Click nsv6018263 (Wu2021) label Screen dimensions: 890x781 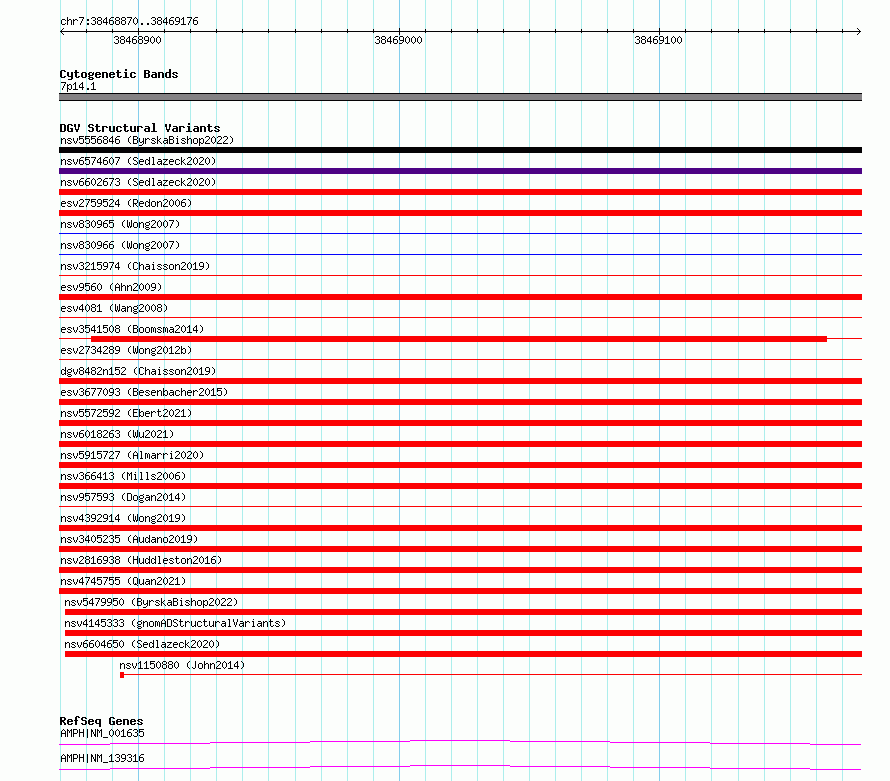coord(117,434)
